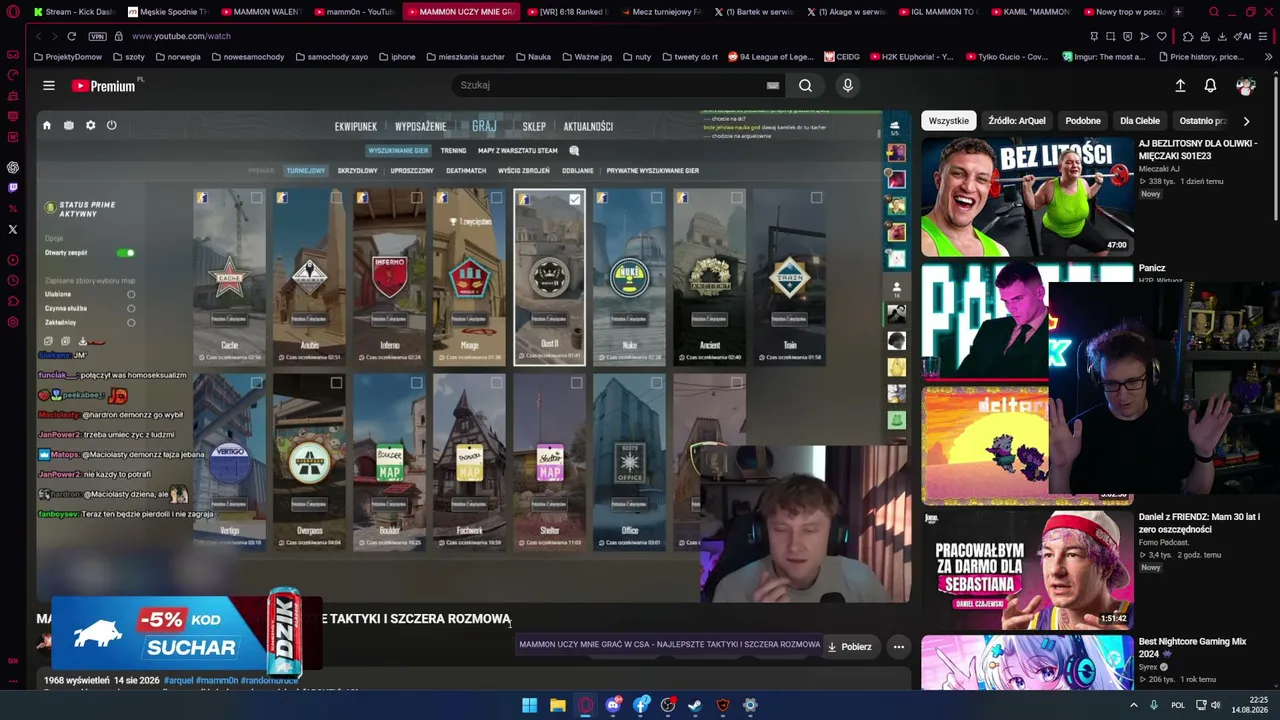
Task: Select the Zakładnicy radio button
Action: pyautogui.click(x=131, y=323)
